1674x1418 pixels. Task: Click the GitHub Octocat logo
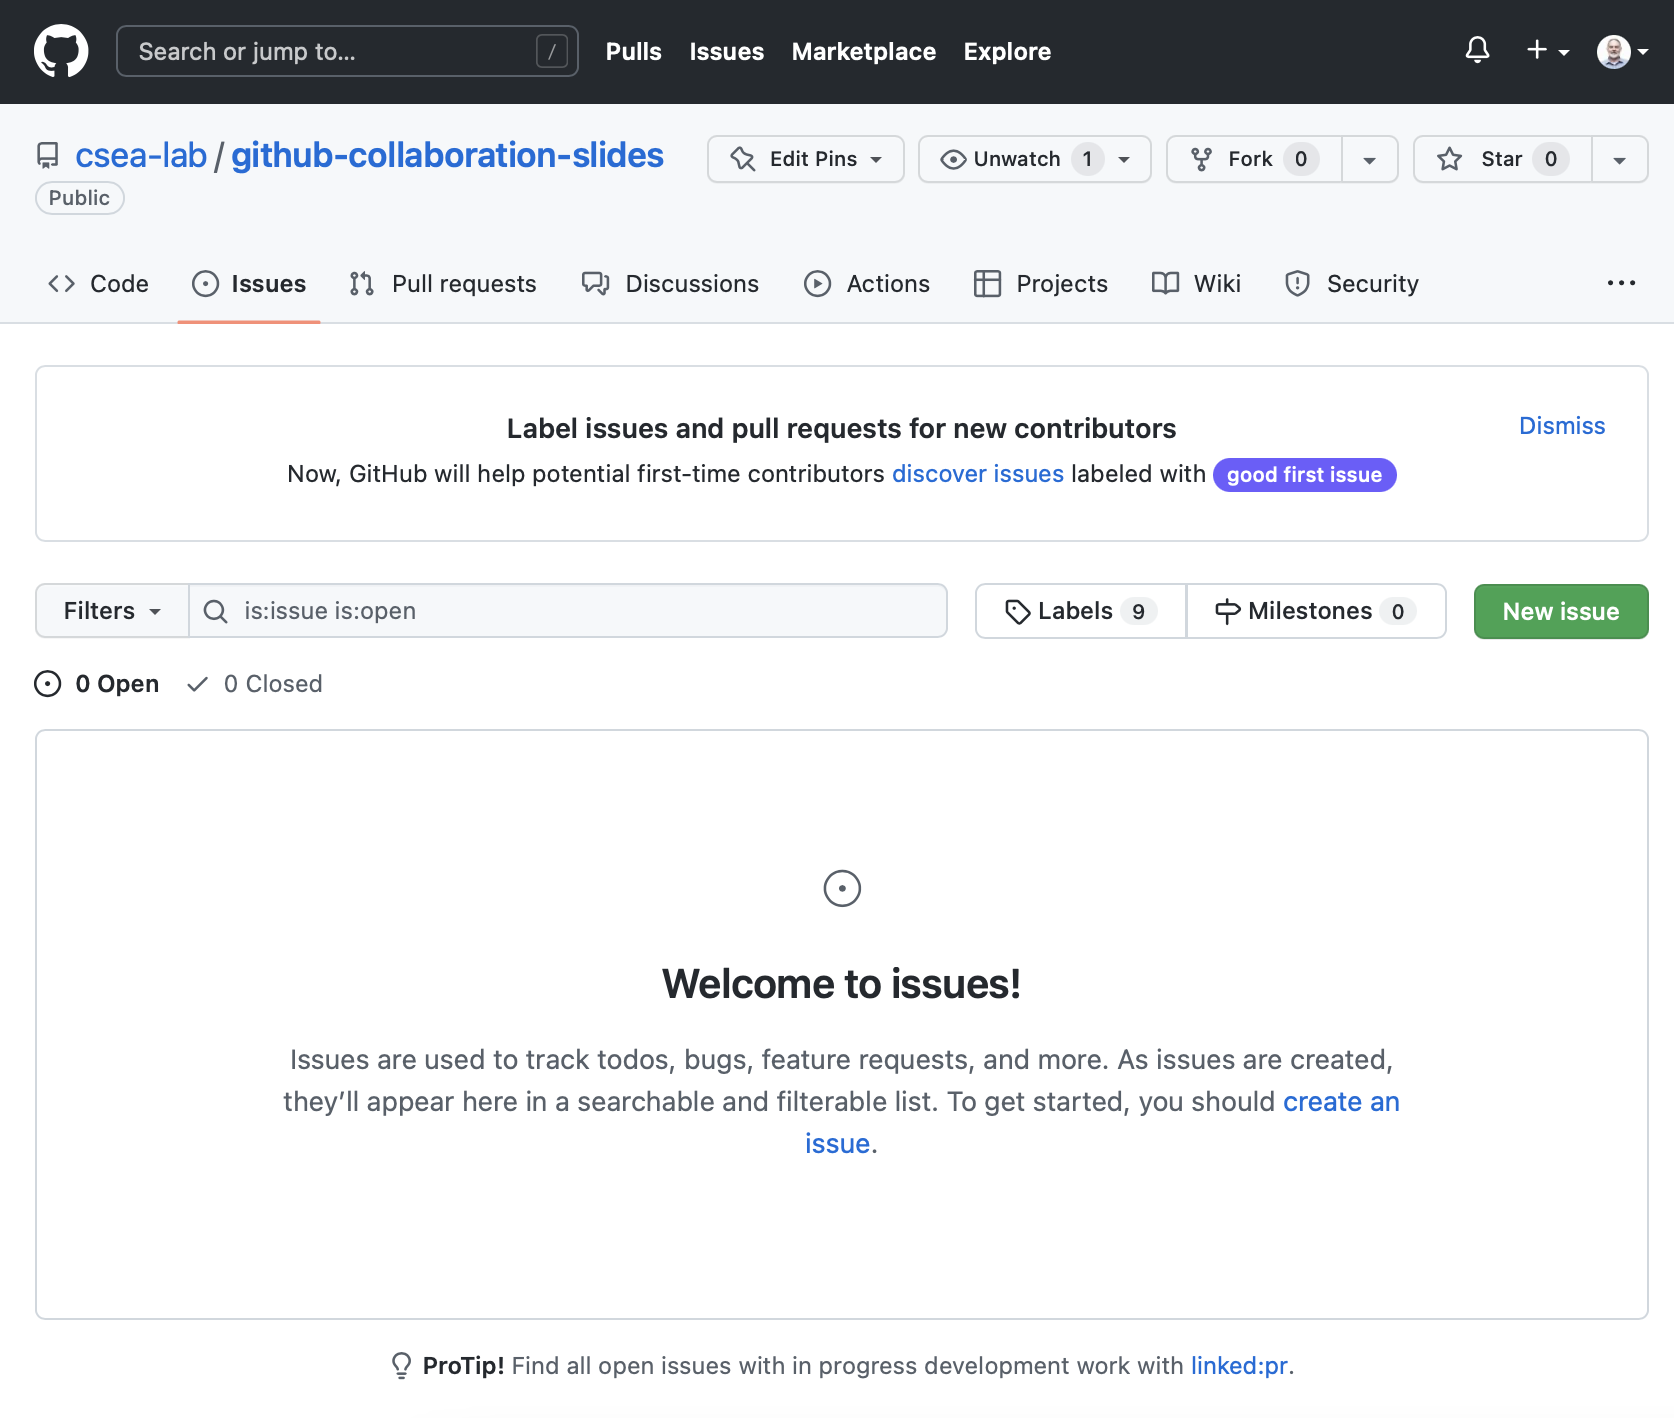click(x=61, y=51)
